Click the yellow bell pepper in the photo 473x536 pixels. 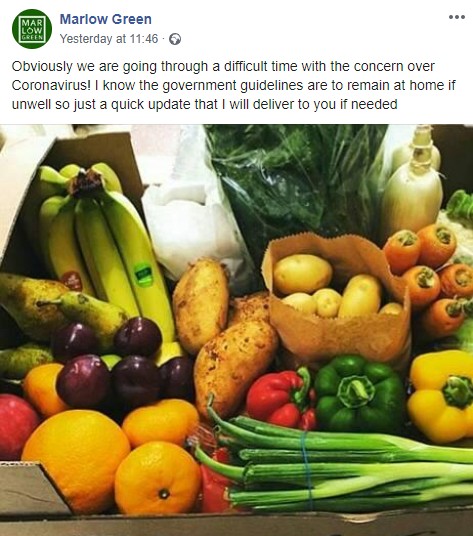441,395
